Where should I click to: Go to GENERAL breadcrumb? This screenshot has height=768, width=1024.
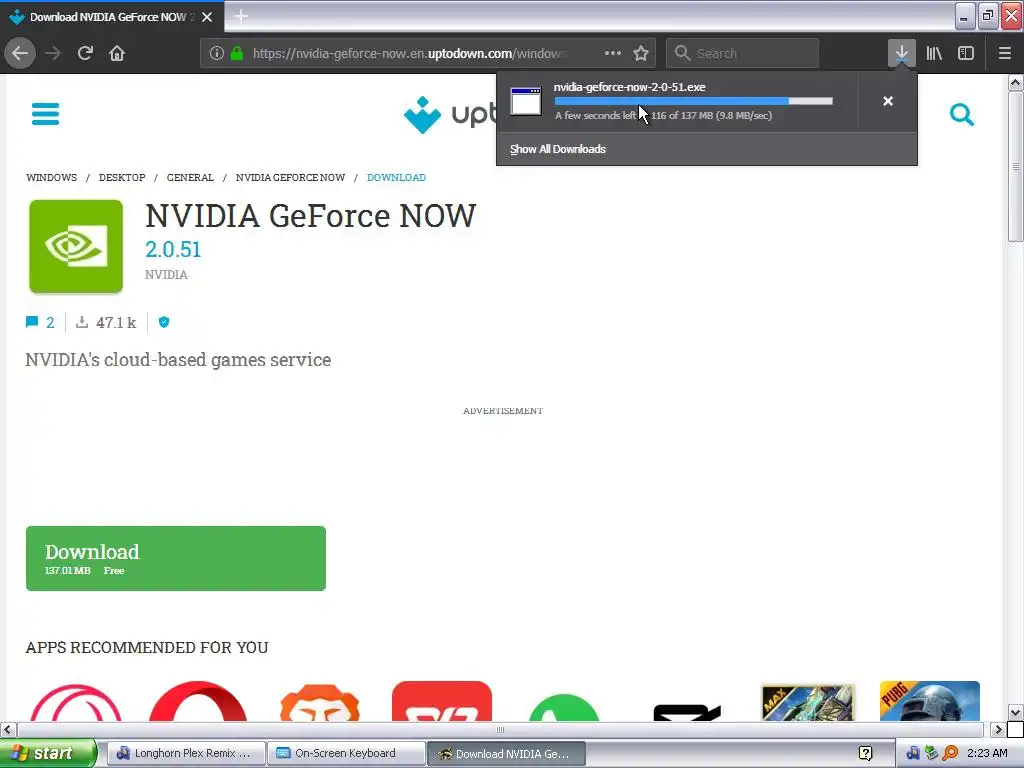pyautogui.click(x=190, y=178)
